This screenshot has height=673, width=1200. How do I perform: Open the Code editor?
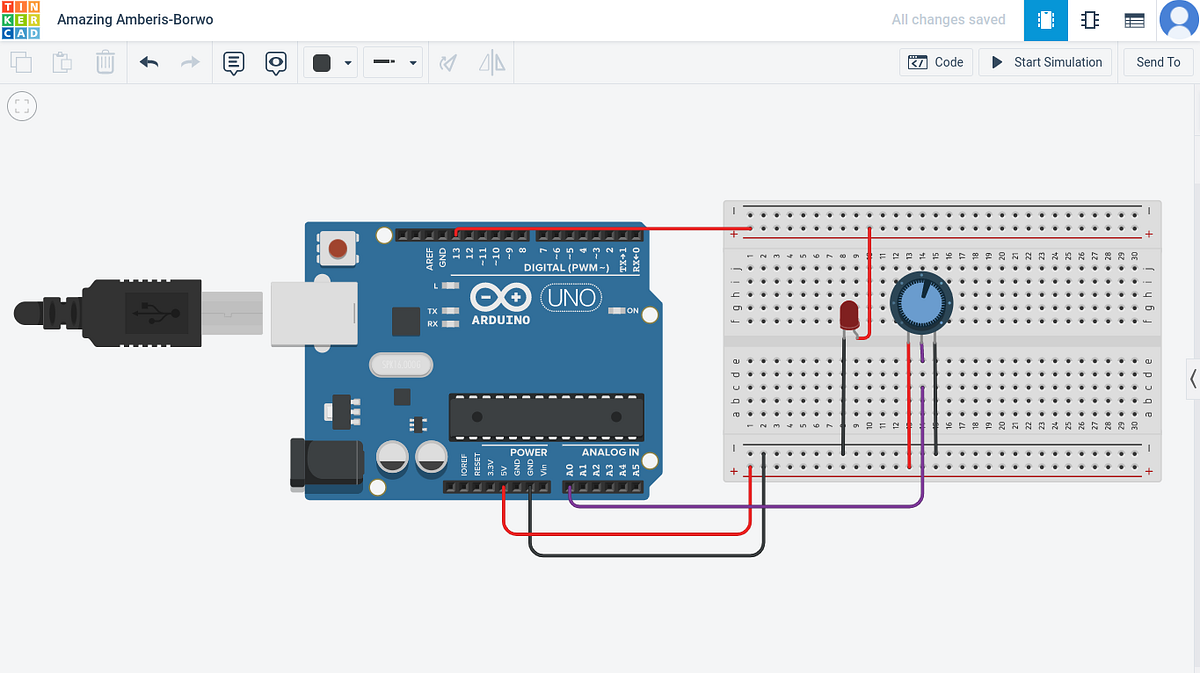click(935, 62)
